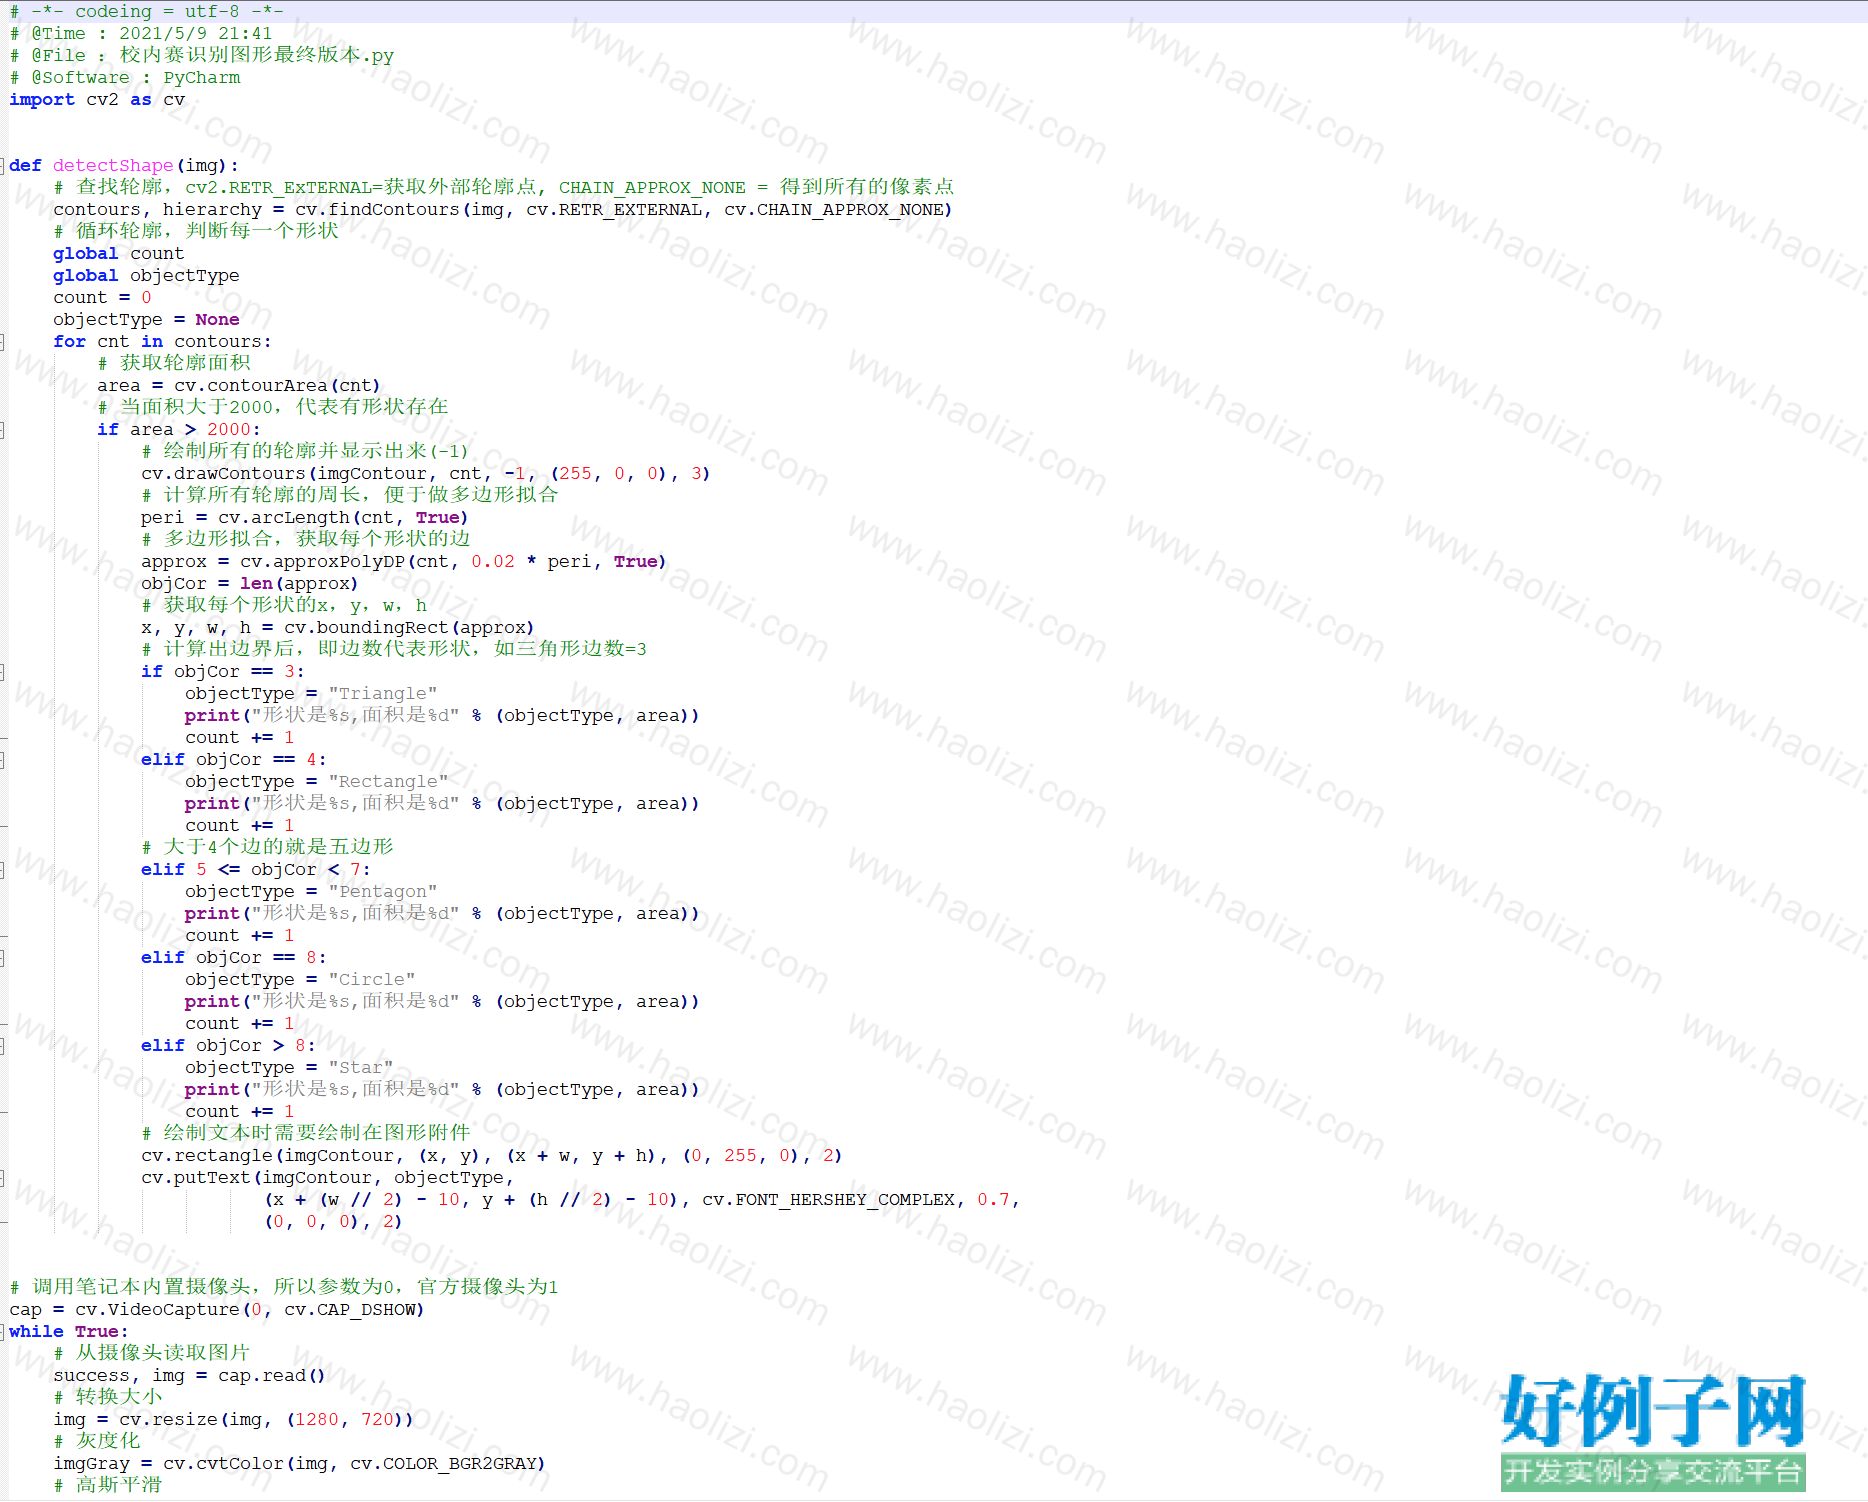Click 'cv.drawContours' call
The width and height of the screenshot is (1868, 1502).
pyautogui.click(x=223, y=474)
